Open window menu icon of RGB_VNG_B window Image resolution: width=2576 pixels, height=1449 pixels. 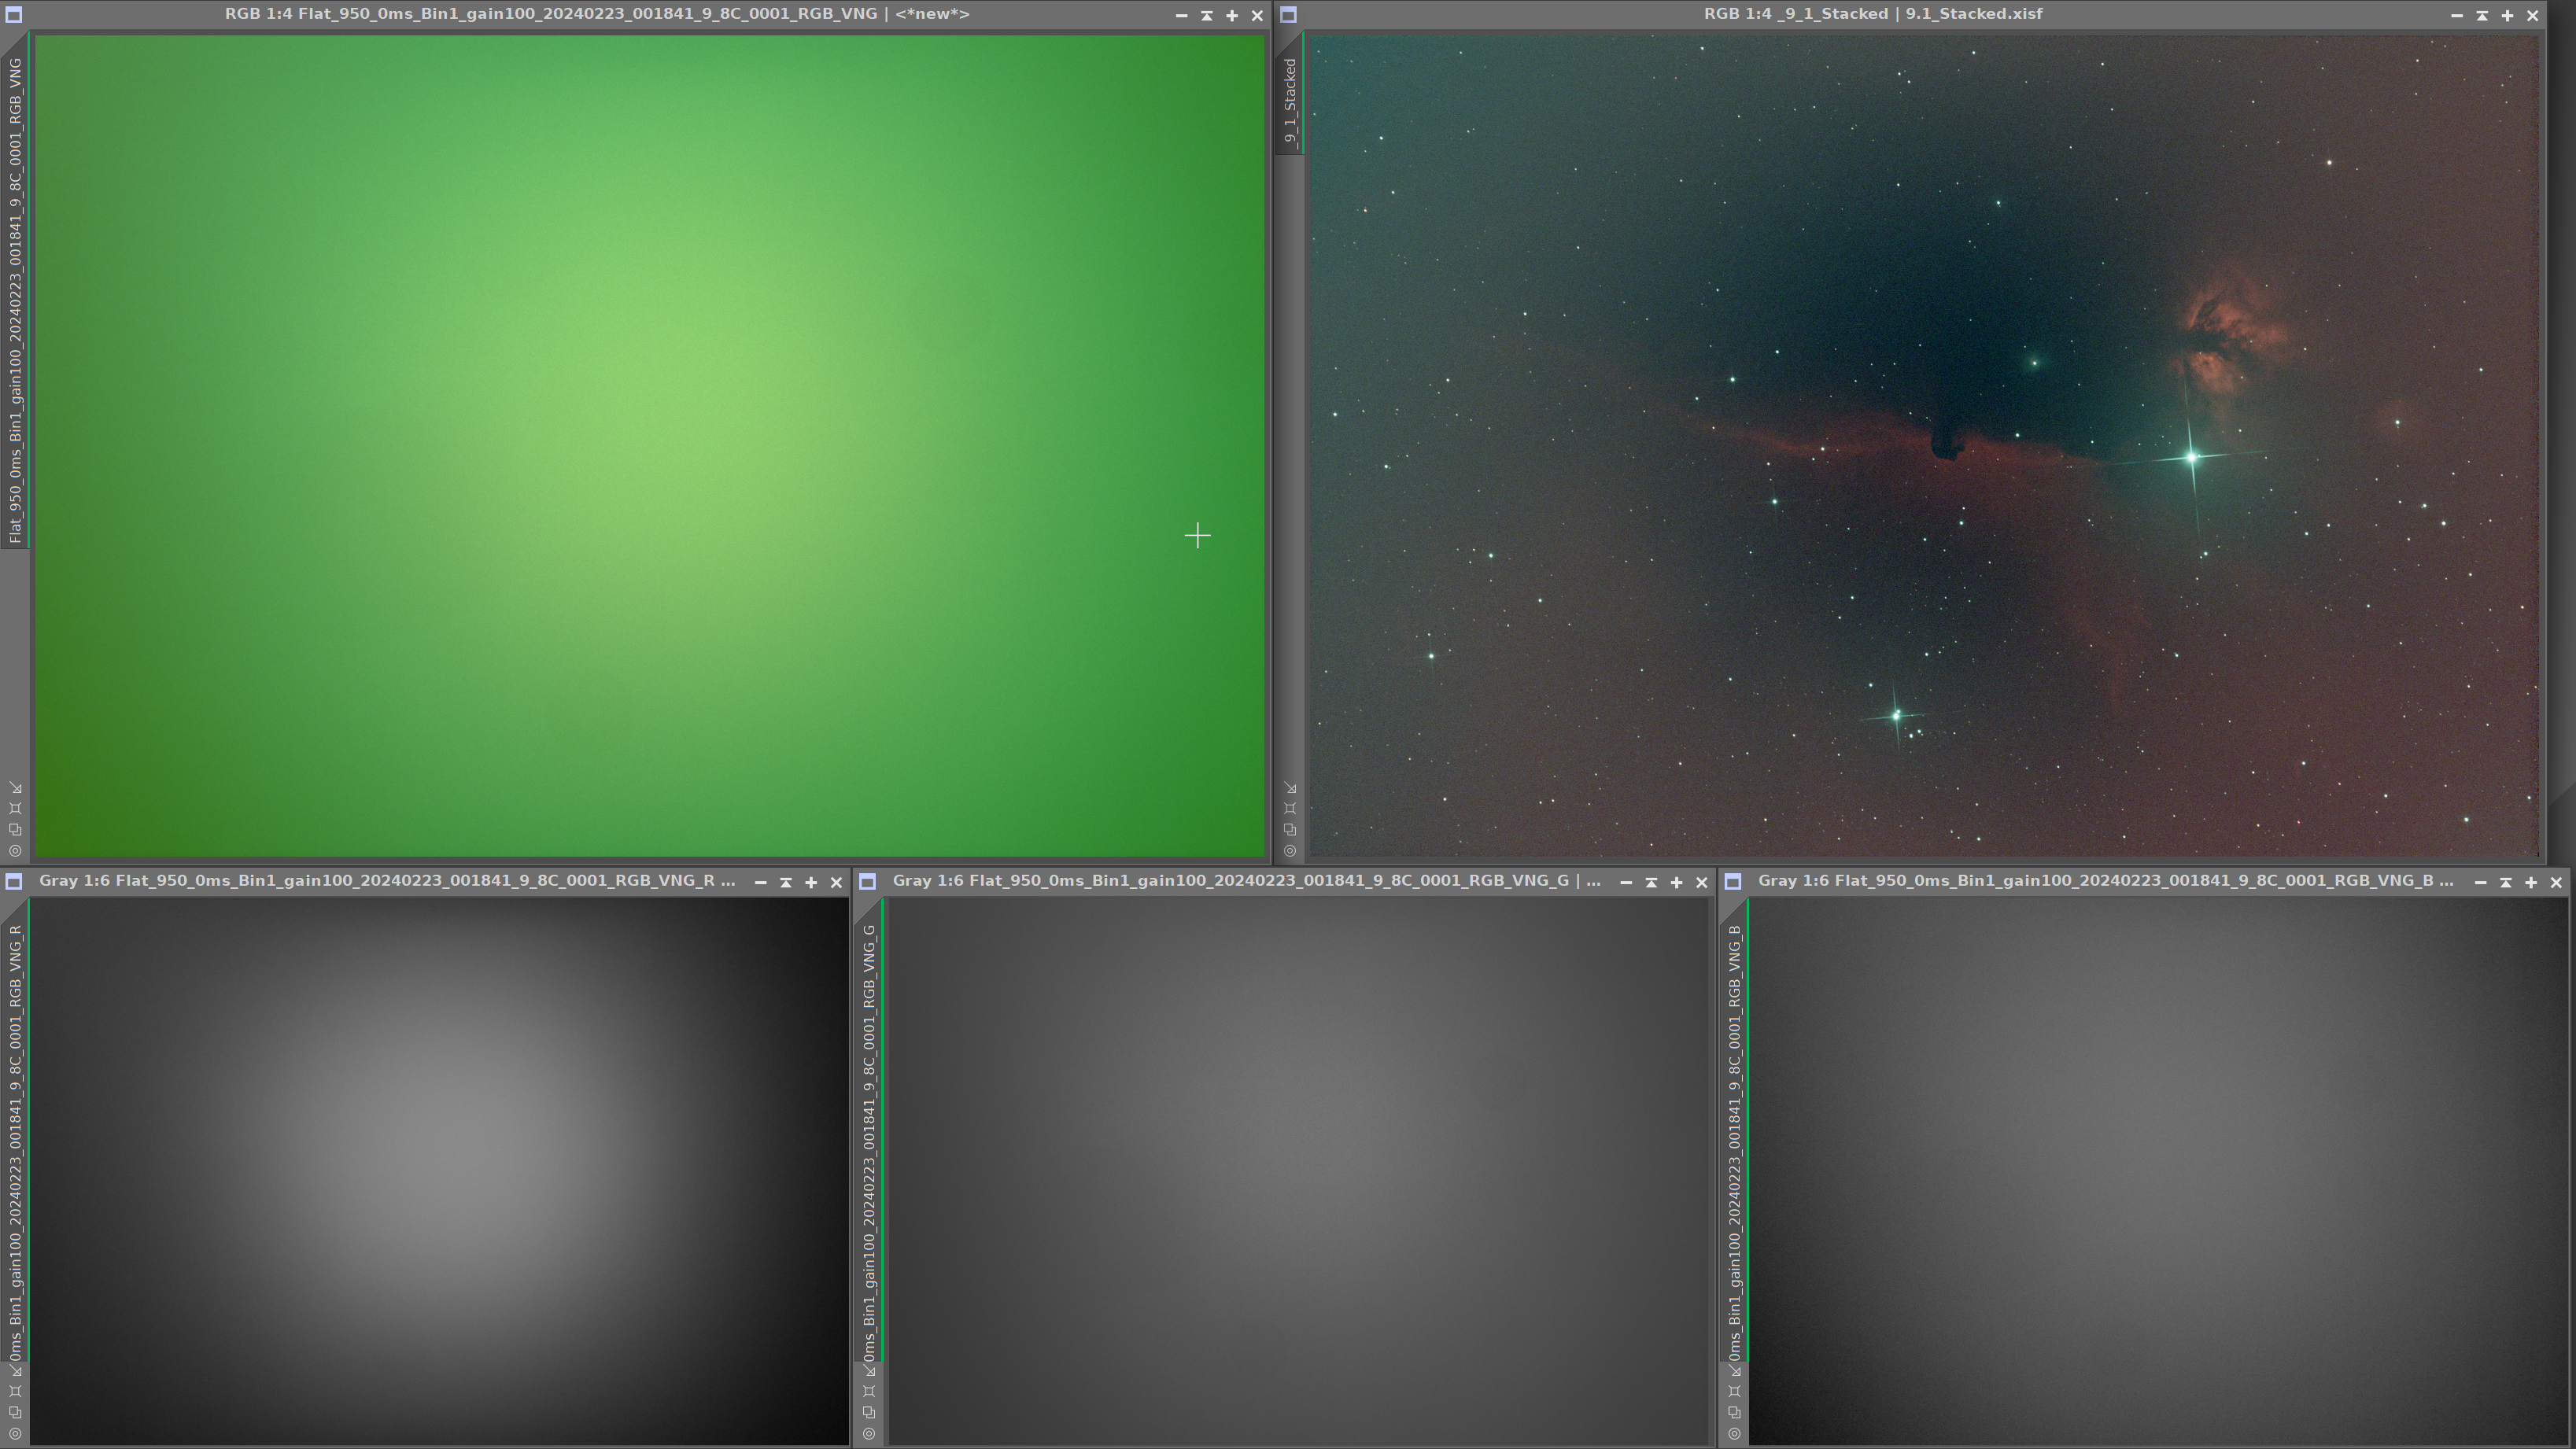(x=1733, y=881)
